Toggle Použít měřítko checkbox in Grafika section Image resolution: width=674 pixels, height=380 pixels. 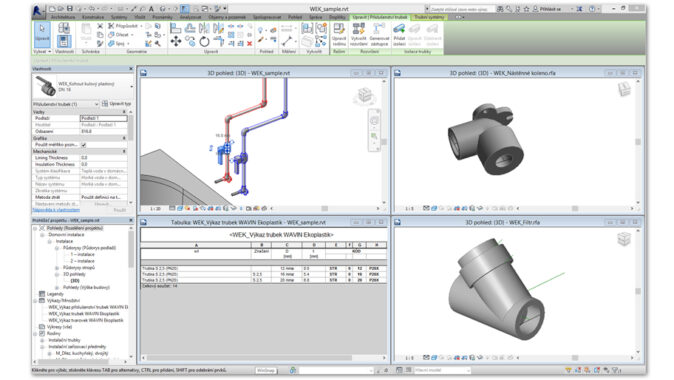tap(84, 145)
